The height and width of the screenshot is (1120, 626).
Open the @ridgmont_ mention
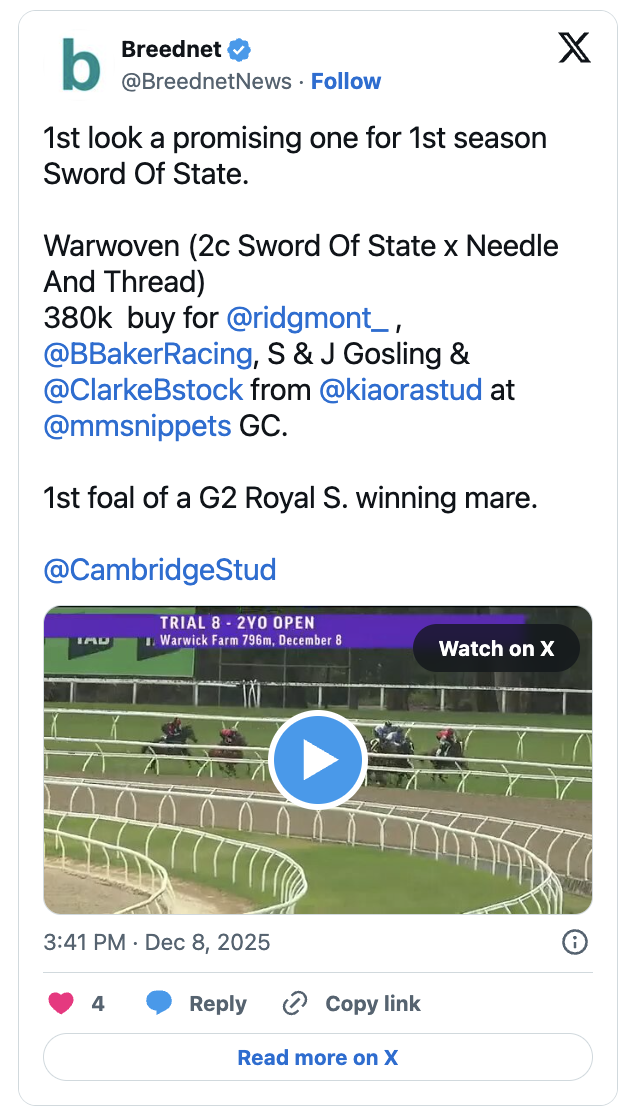(307, 319)
